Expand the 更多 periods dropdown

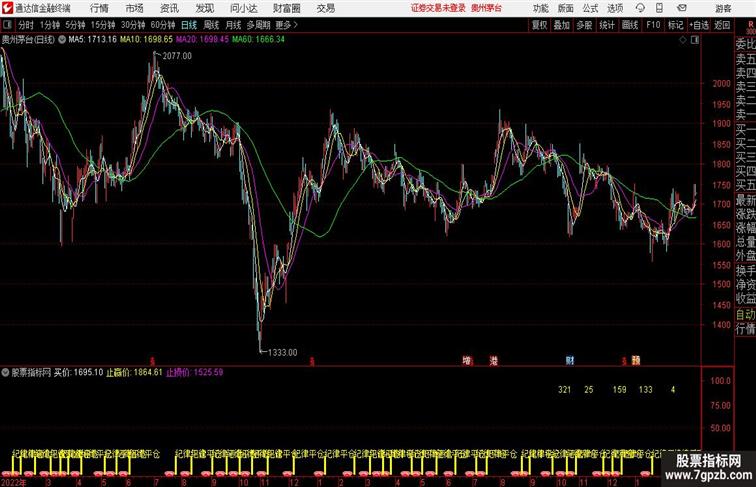click(x=287, y=25)
